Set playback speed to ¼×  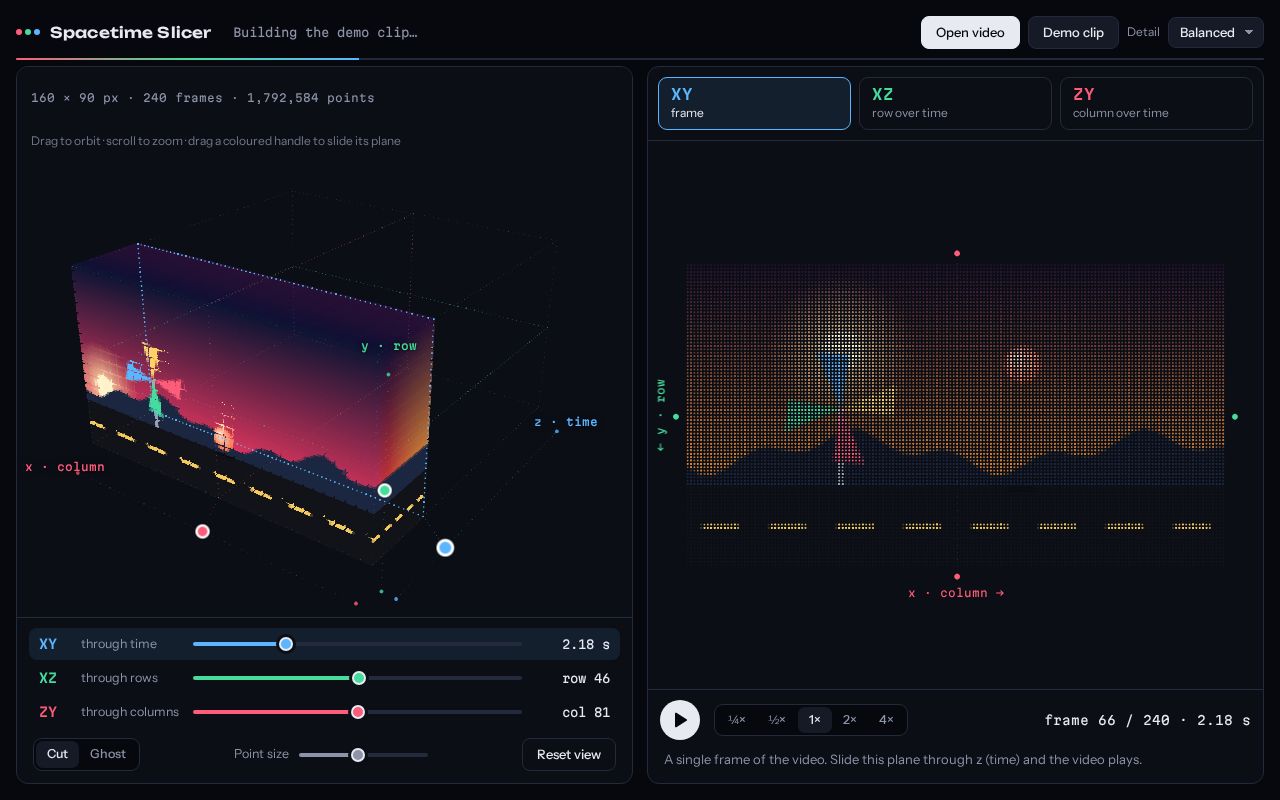(x=737, y=720)
